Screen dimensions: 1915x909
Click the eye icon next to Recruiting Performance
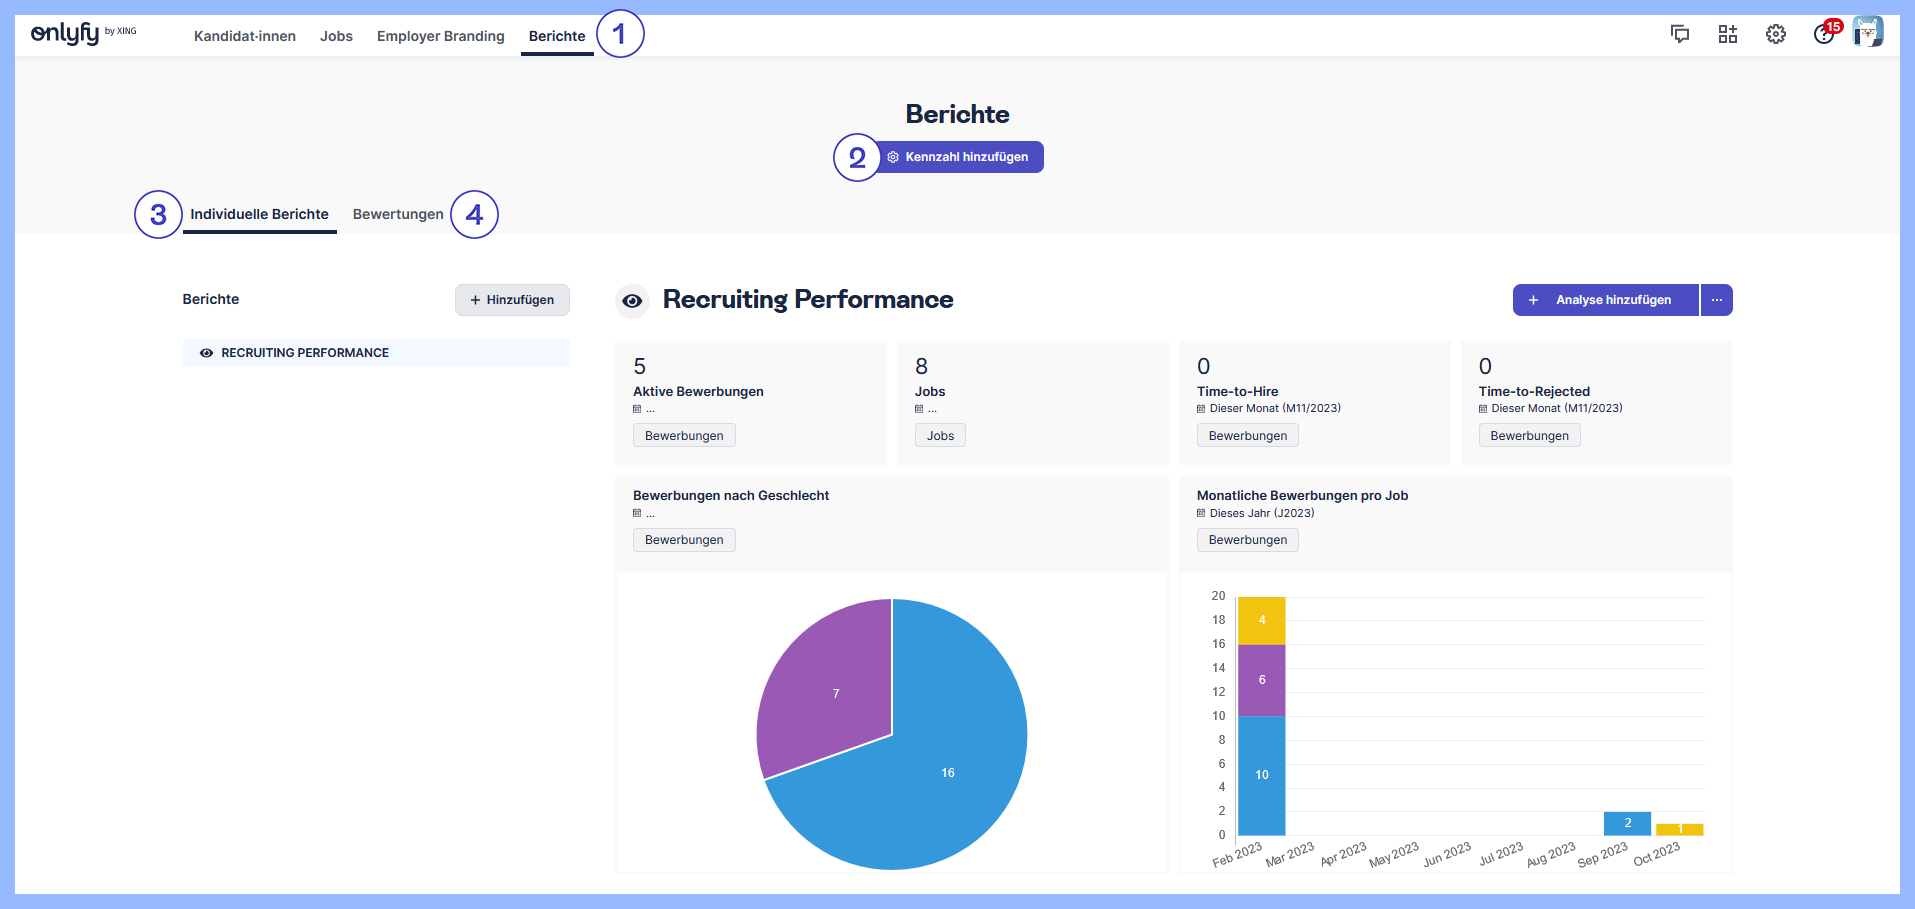pos(632,300)
